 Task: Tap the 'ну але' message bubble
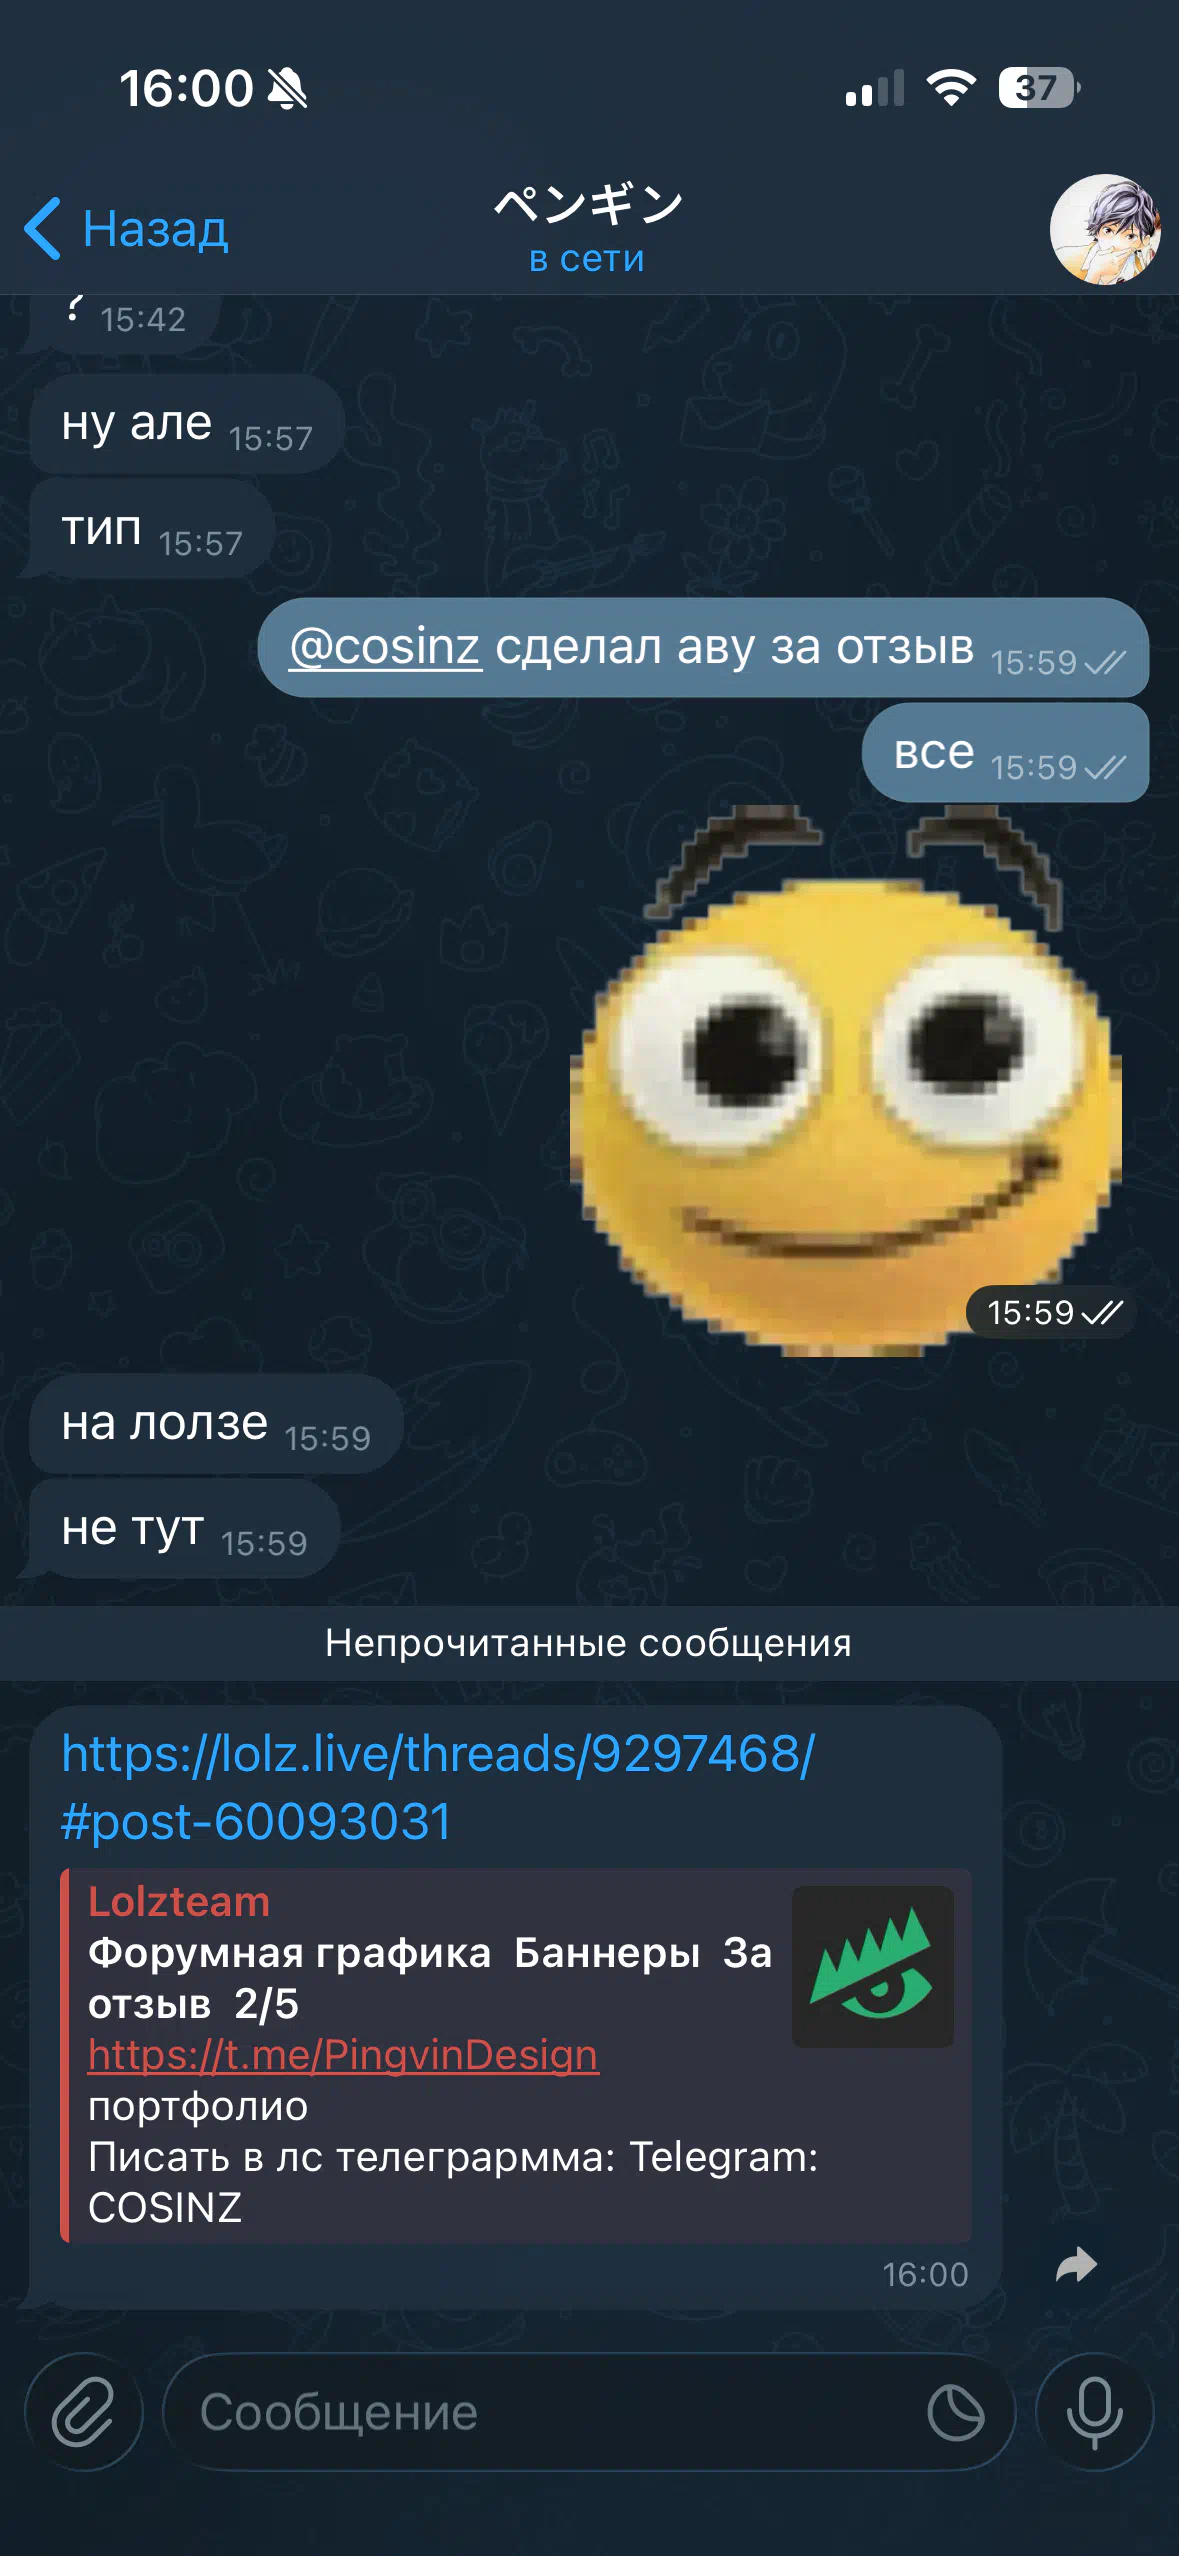click(187, 424)
